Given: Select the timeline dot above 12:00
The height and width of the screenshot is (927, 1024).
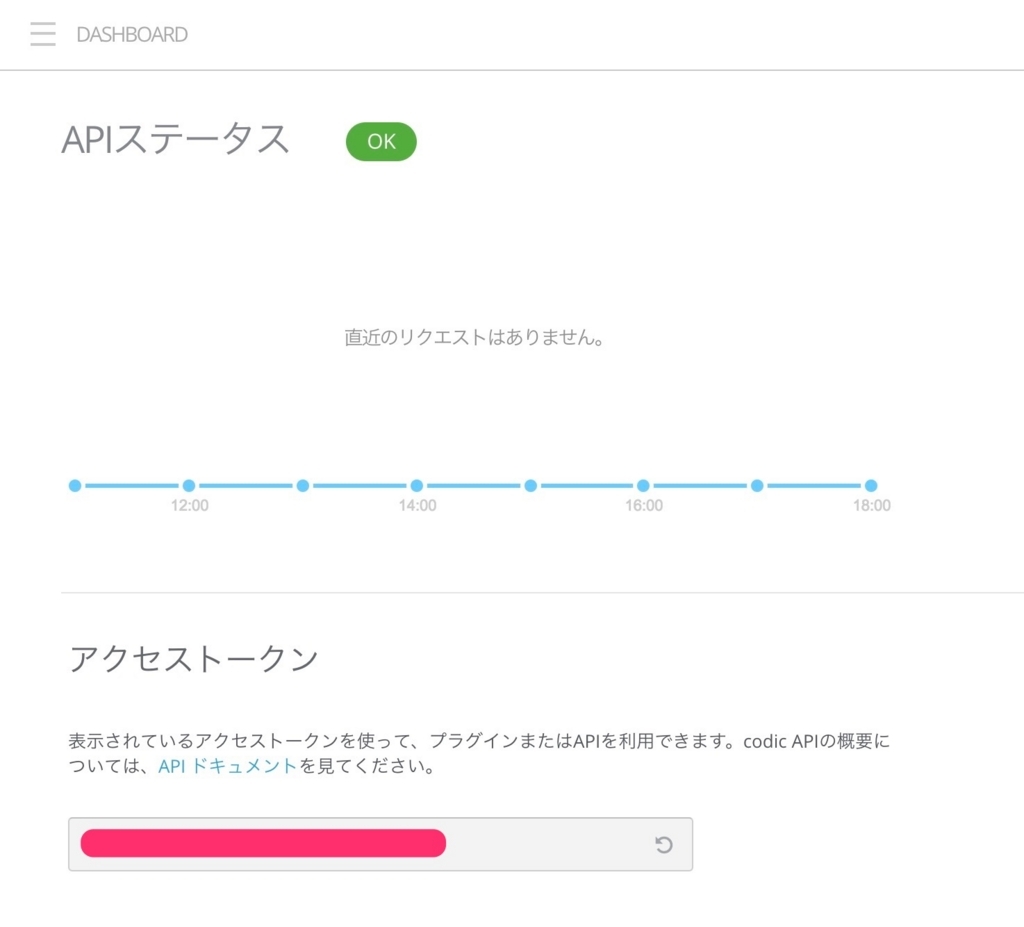Looking at the screenshot, I should [x=190, y=485].
